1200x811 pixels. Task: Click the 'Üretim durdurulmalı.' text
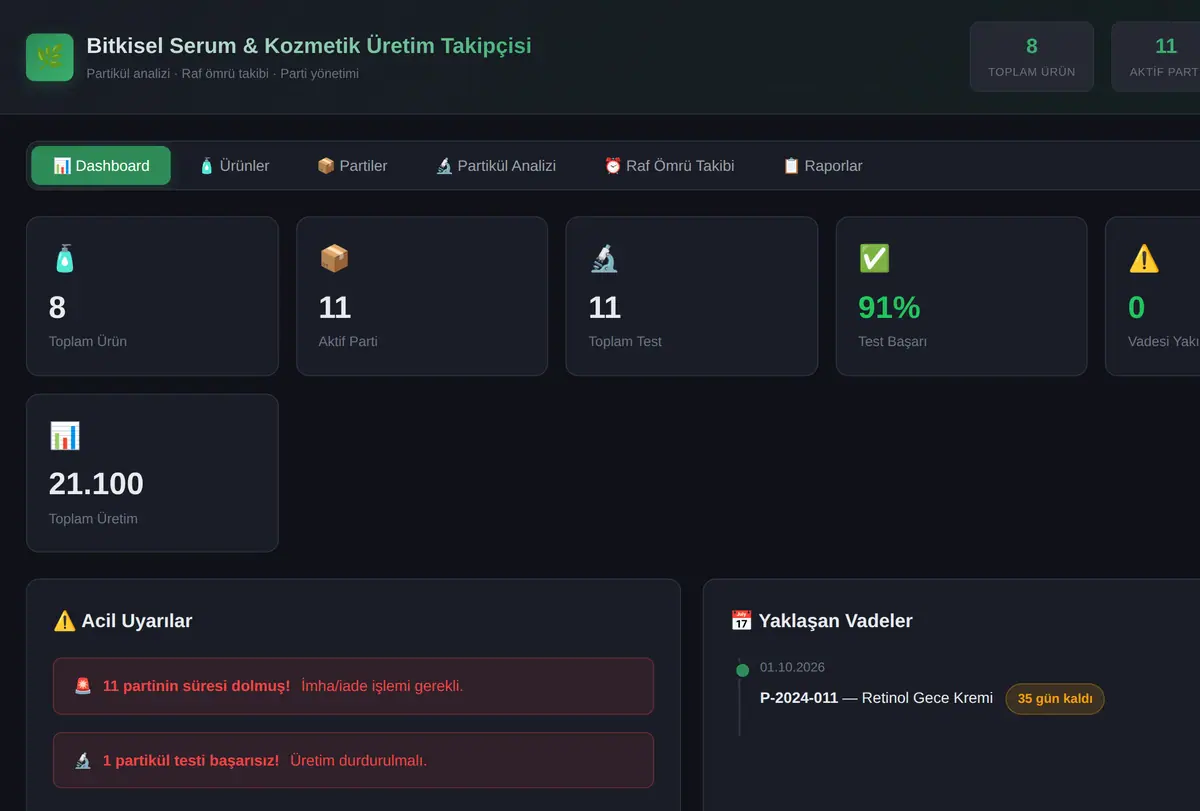coord(358,760)
